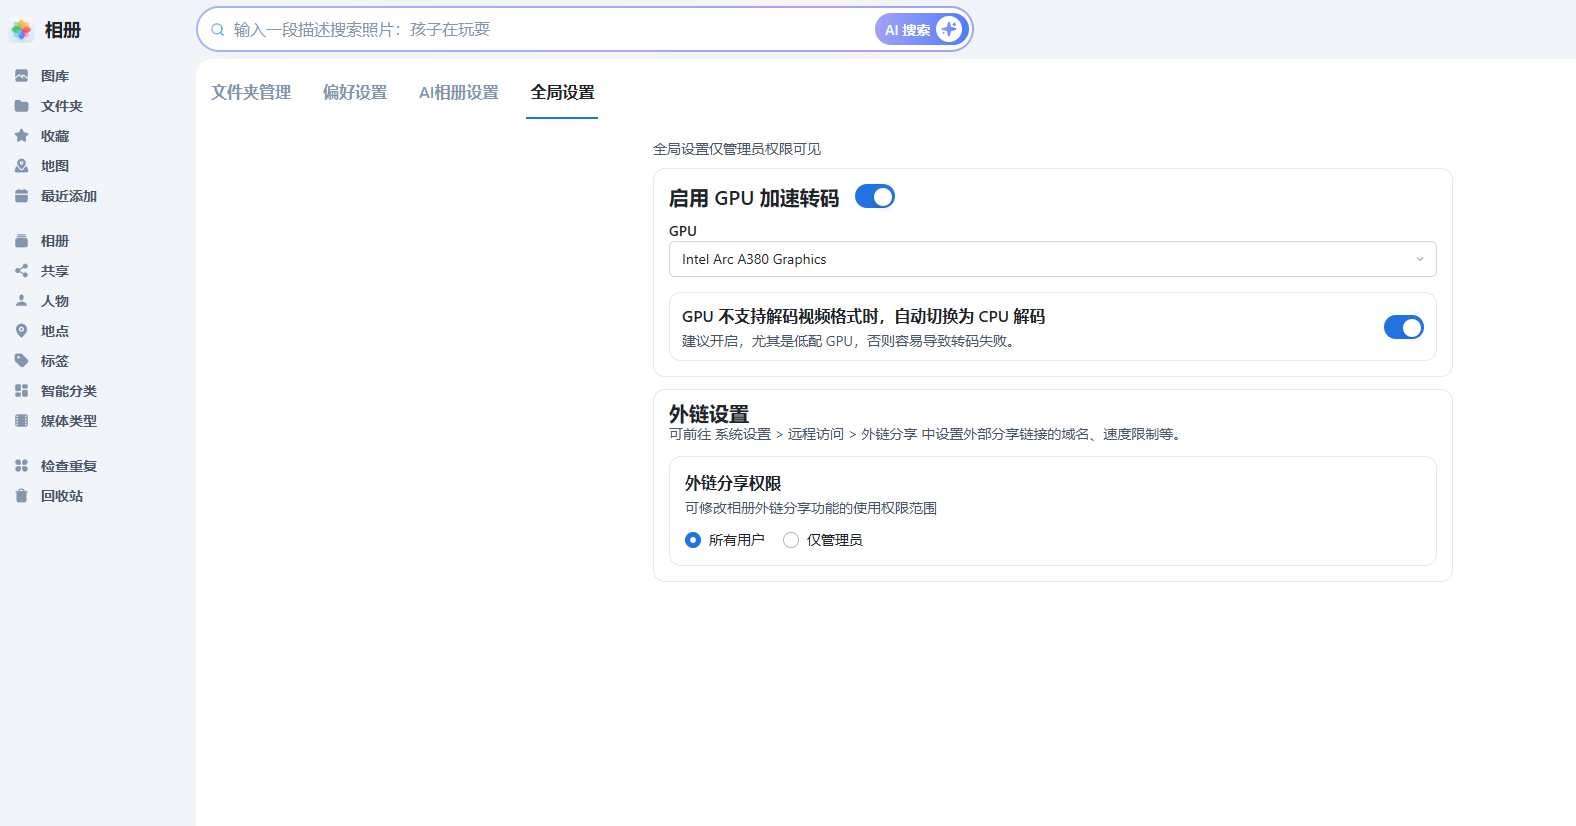Switch to AI相册设置 tab

[x=459, y=92]
